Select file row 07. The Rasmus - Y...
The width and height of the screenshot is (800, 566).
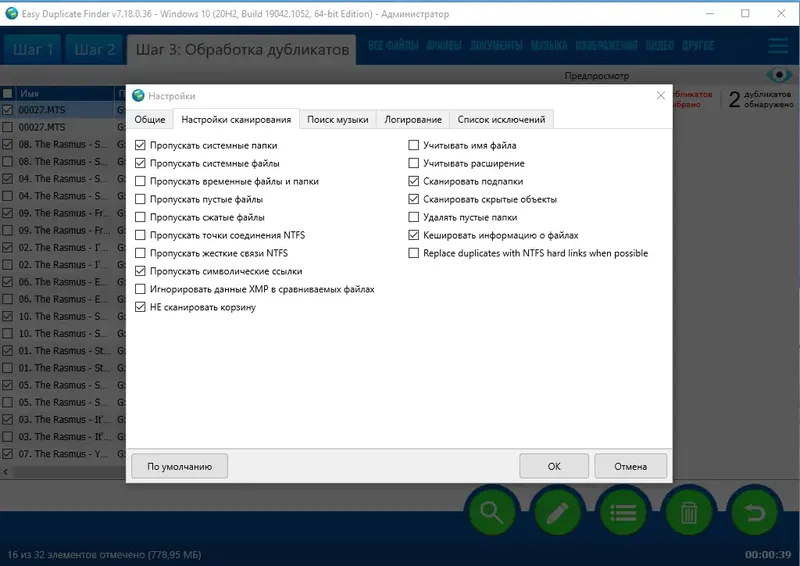coord(63,454)
